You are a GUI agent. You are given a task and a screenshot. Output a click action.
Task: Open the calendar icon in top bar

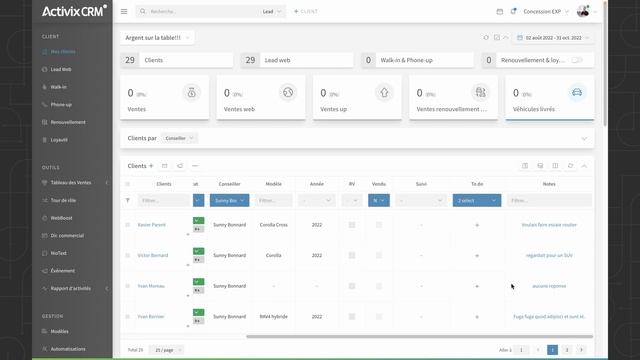click(500, 11)
